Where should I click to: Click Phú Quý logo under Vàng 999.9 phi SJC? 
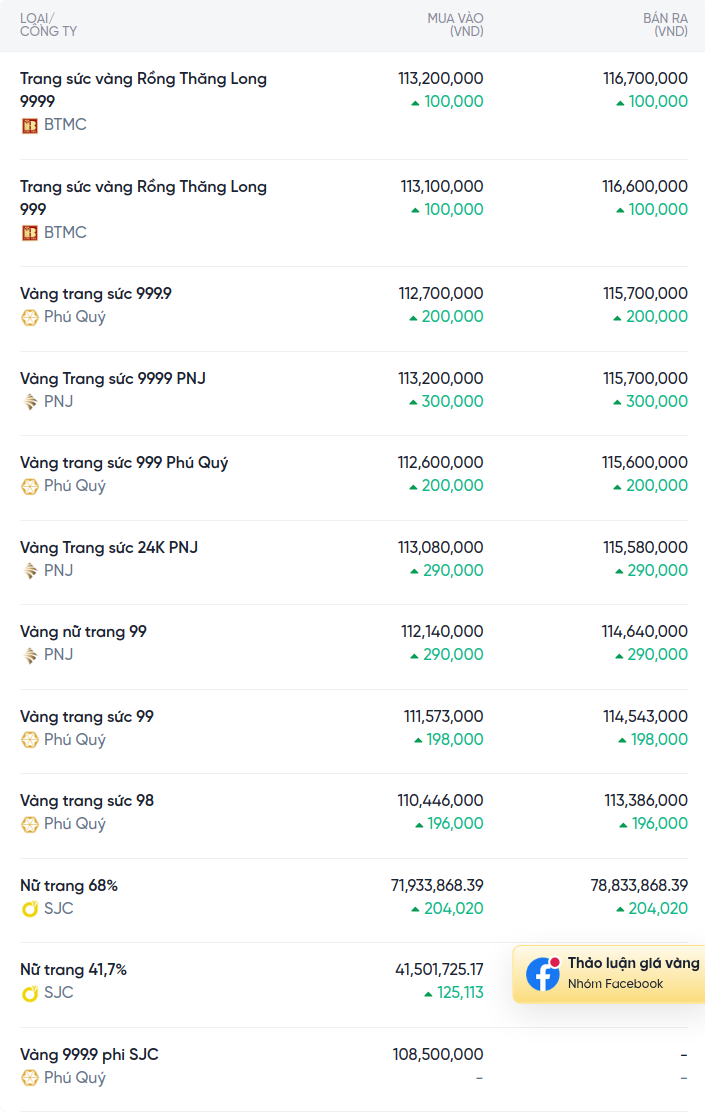coord(29,1078)
